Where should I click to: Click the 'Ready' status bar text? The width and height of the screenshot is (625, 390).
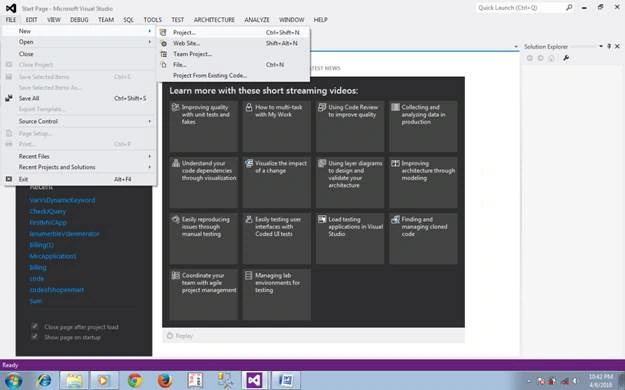point(10,365)
